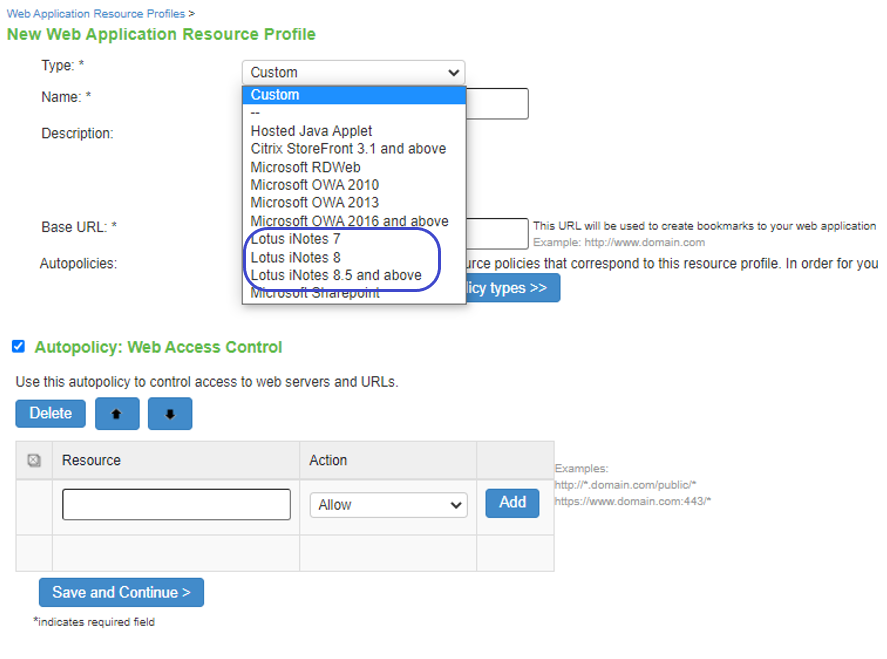Click the New Web Application Resource Profile title

161,34
